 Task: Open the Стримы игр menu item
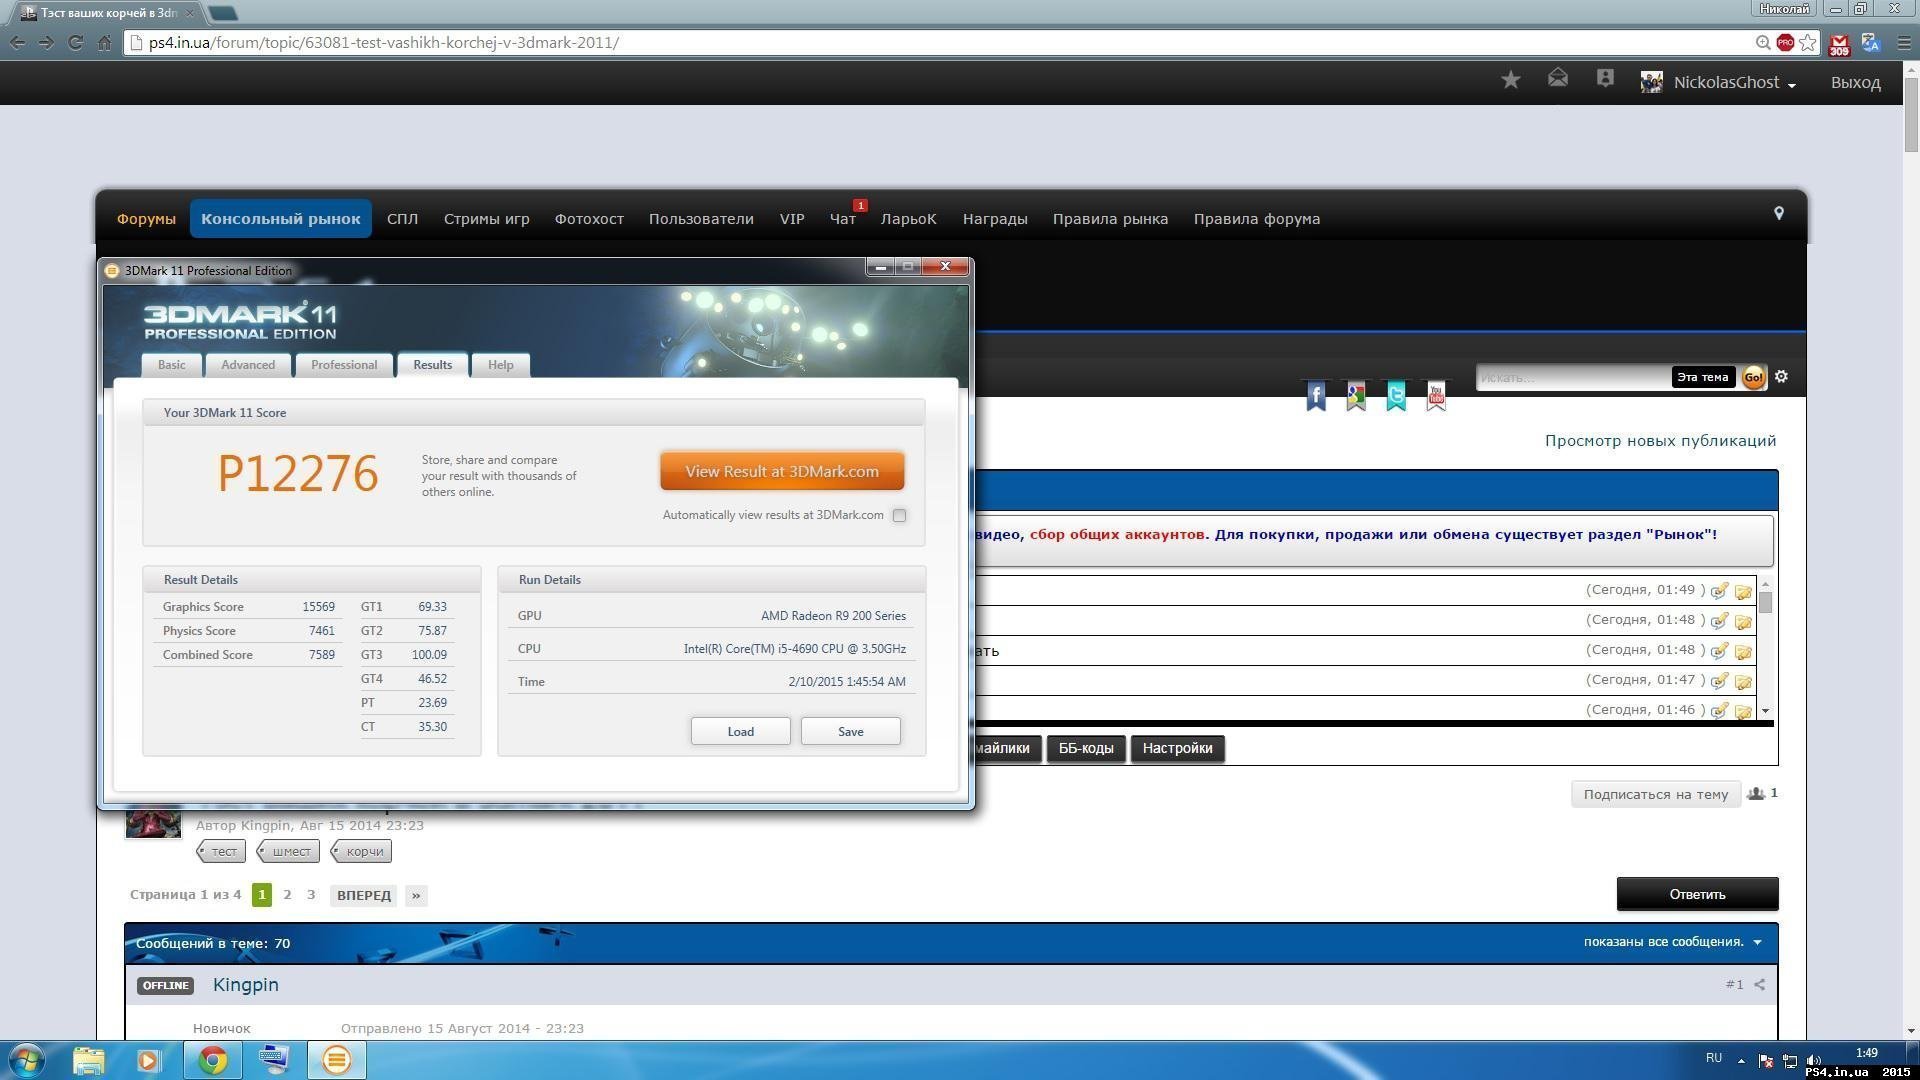coord(487,219)
